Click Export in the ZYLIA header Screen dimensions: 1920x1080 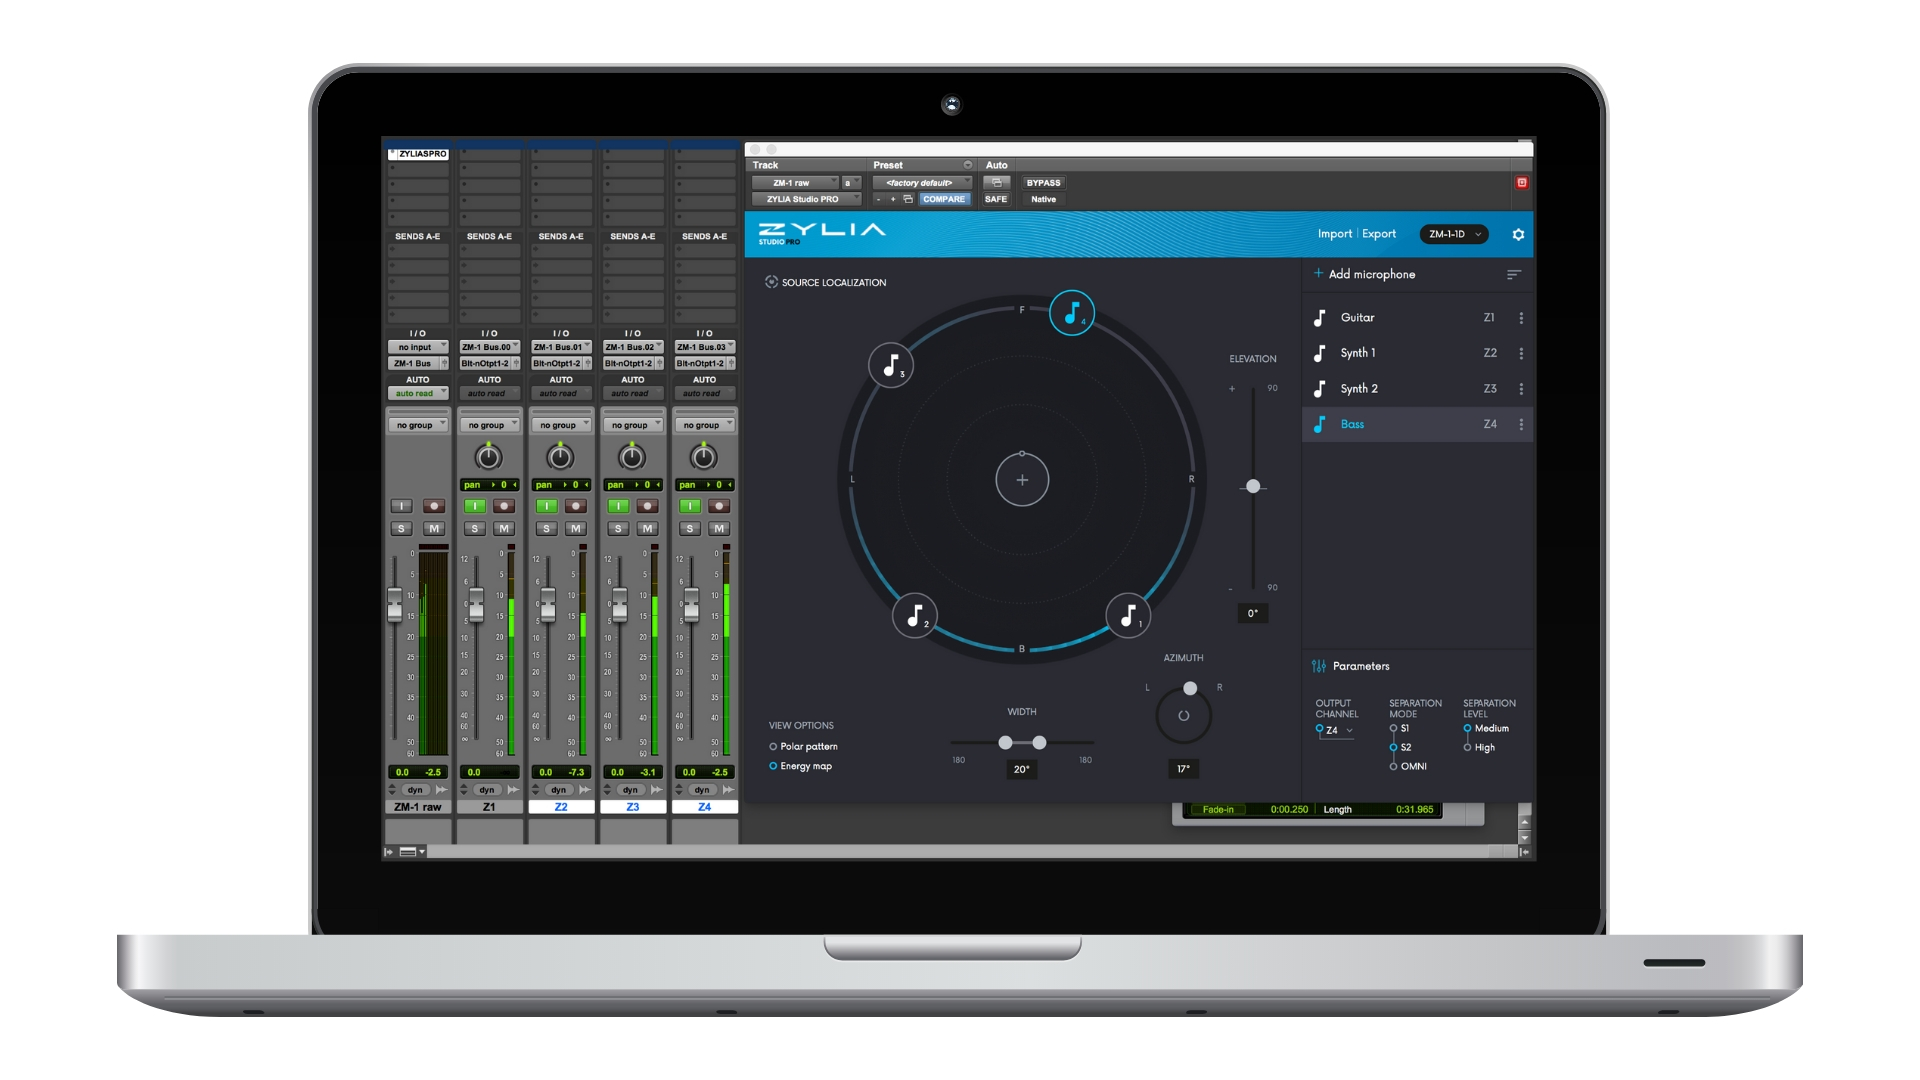coord(1378,234)
